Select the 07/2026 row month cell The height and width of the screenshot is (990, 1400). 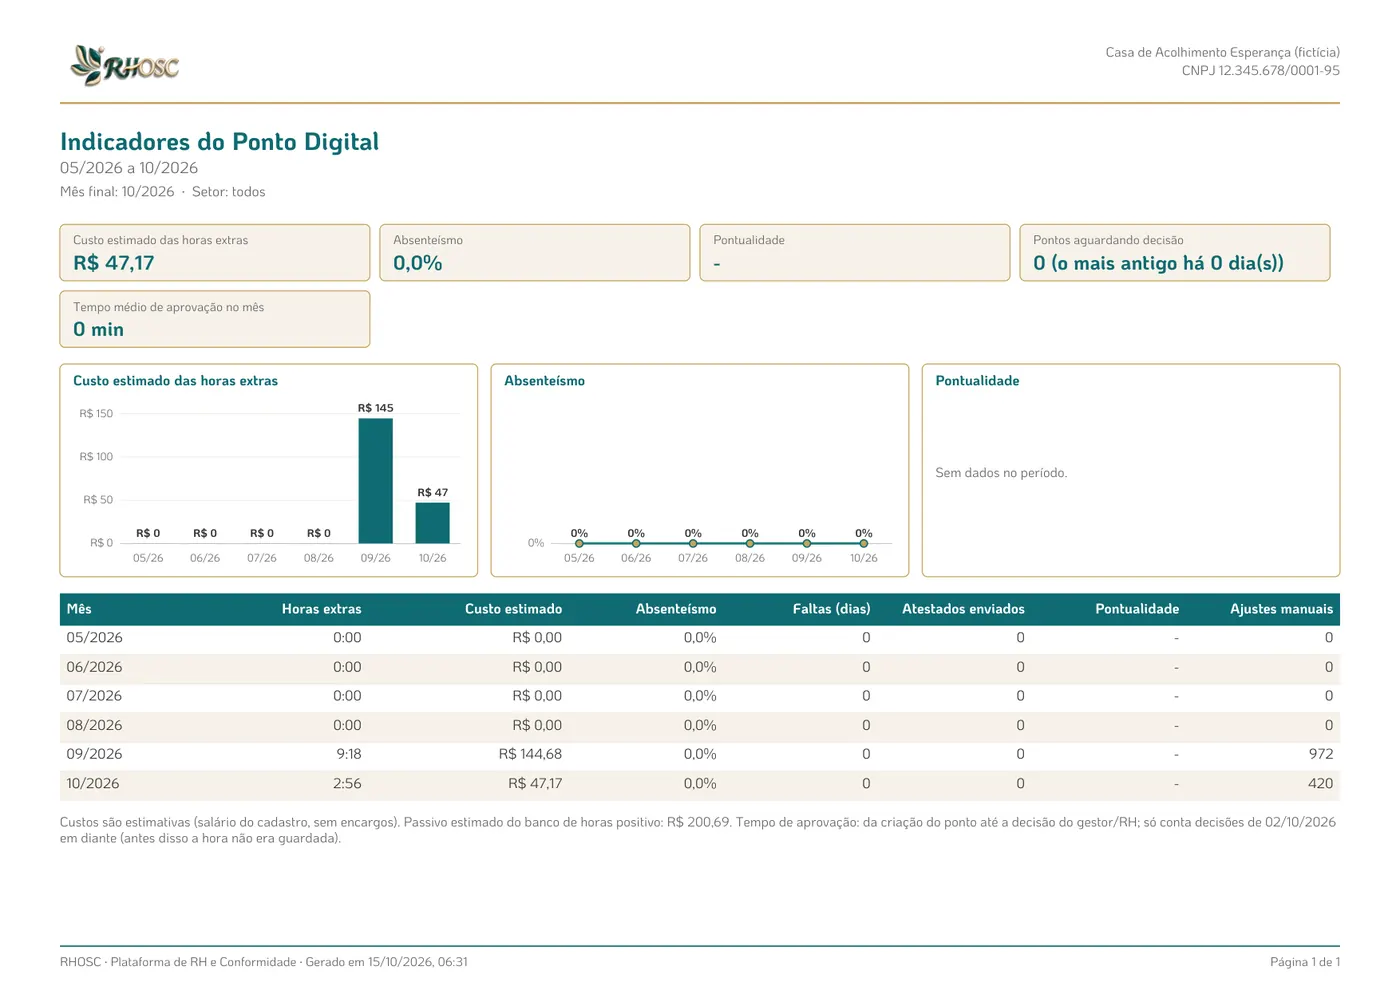(x=94, y=696)
